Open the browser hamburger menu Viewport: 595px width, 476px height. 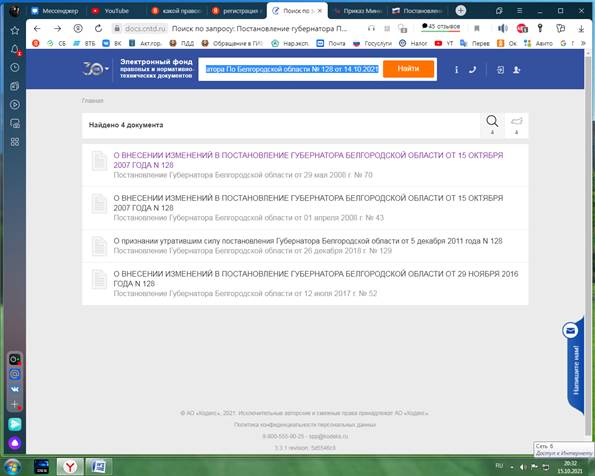click(519, 11)
